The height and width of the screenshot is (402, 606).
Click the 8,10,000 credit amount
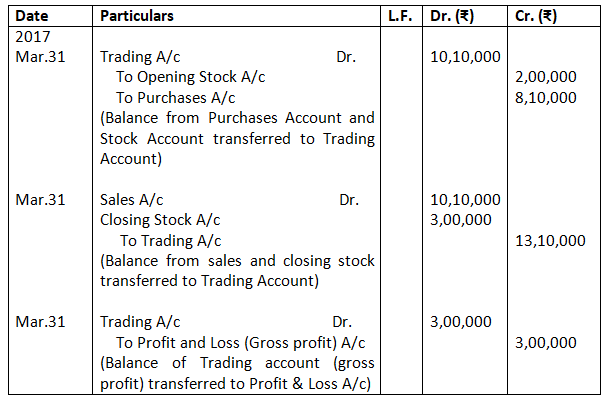544,97
